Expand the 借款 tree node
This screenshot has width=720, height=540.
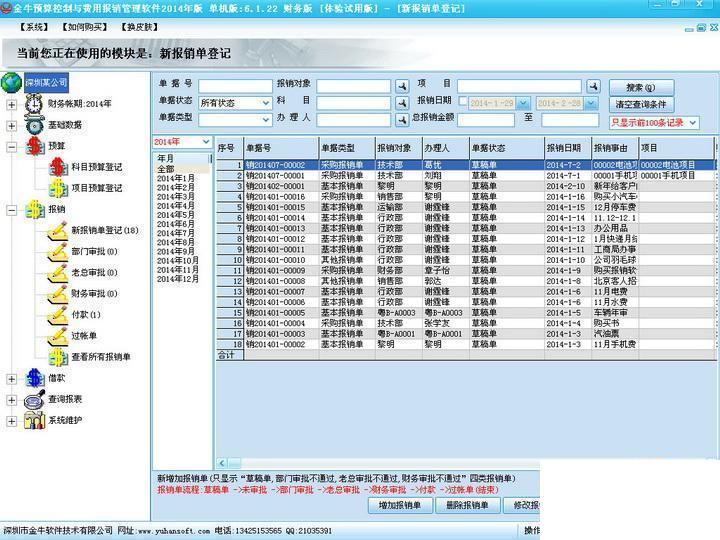11,379
